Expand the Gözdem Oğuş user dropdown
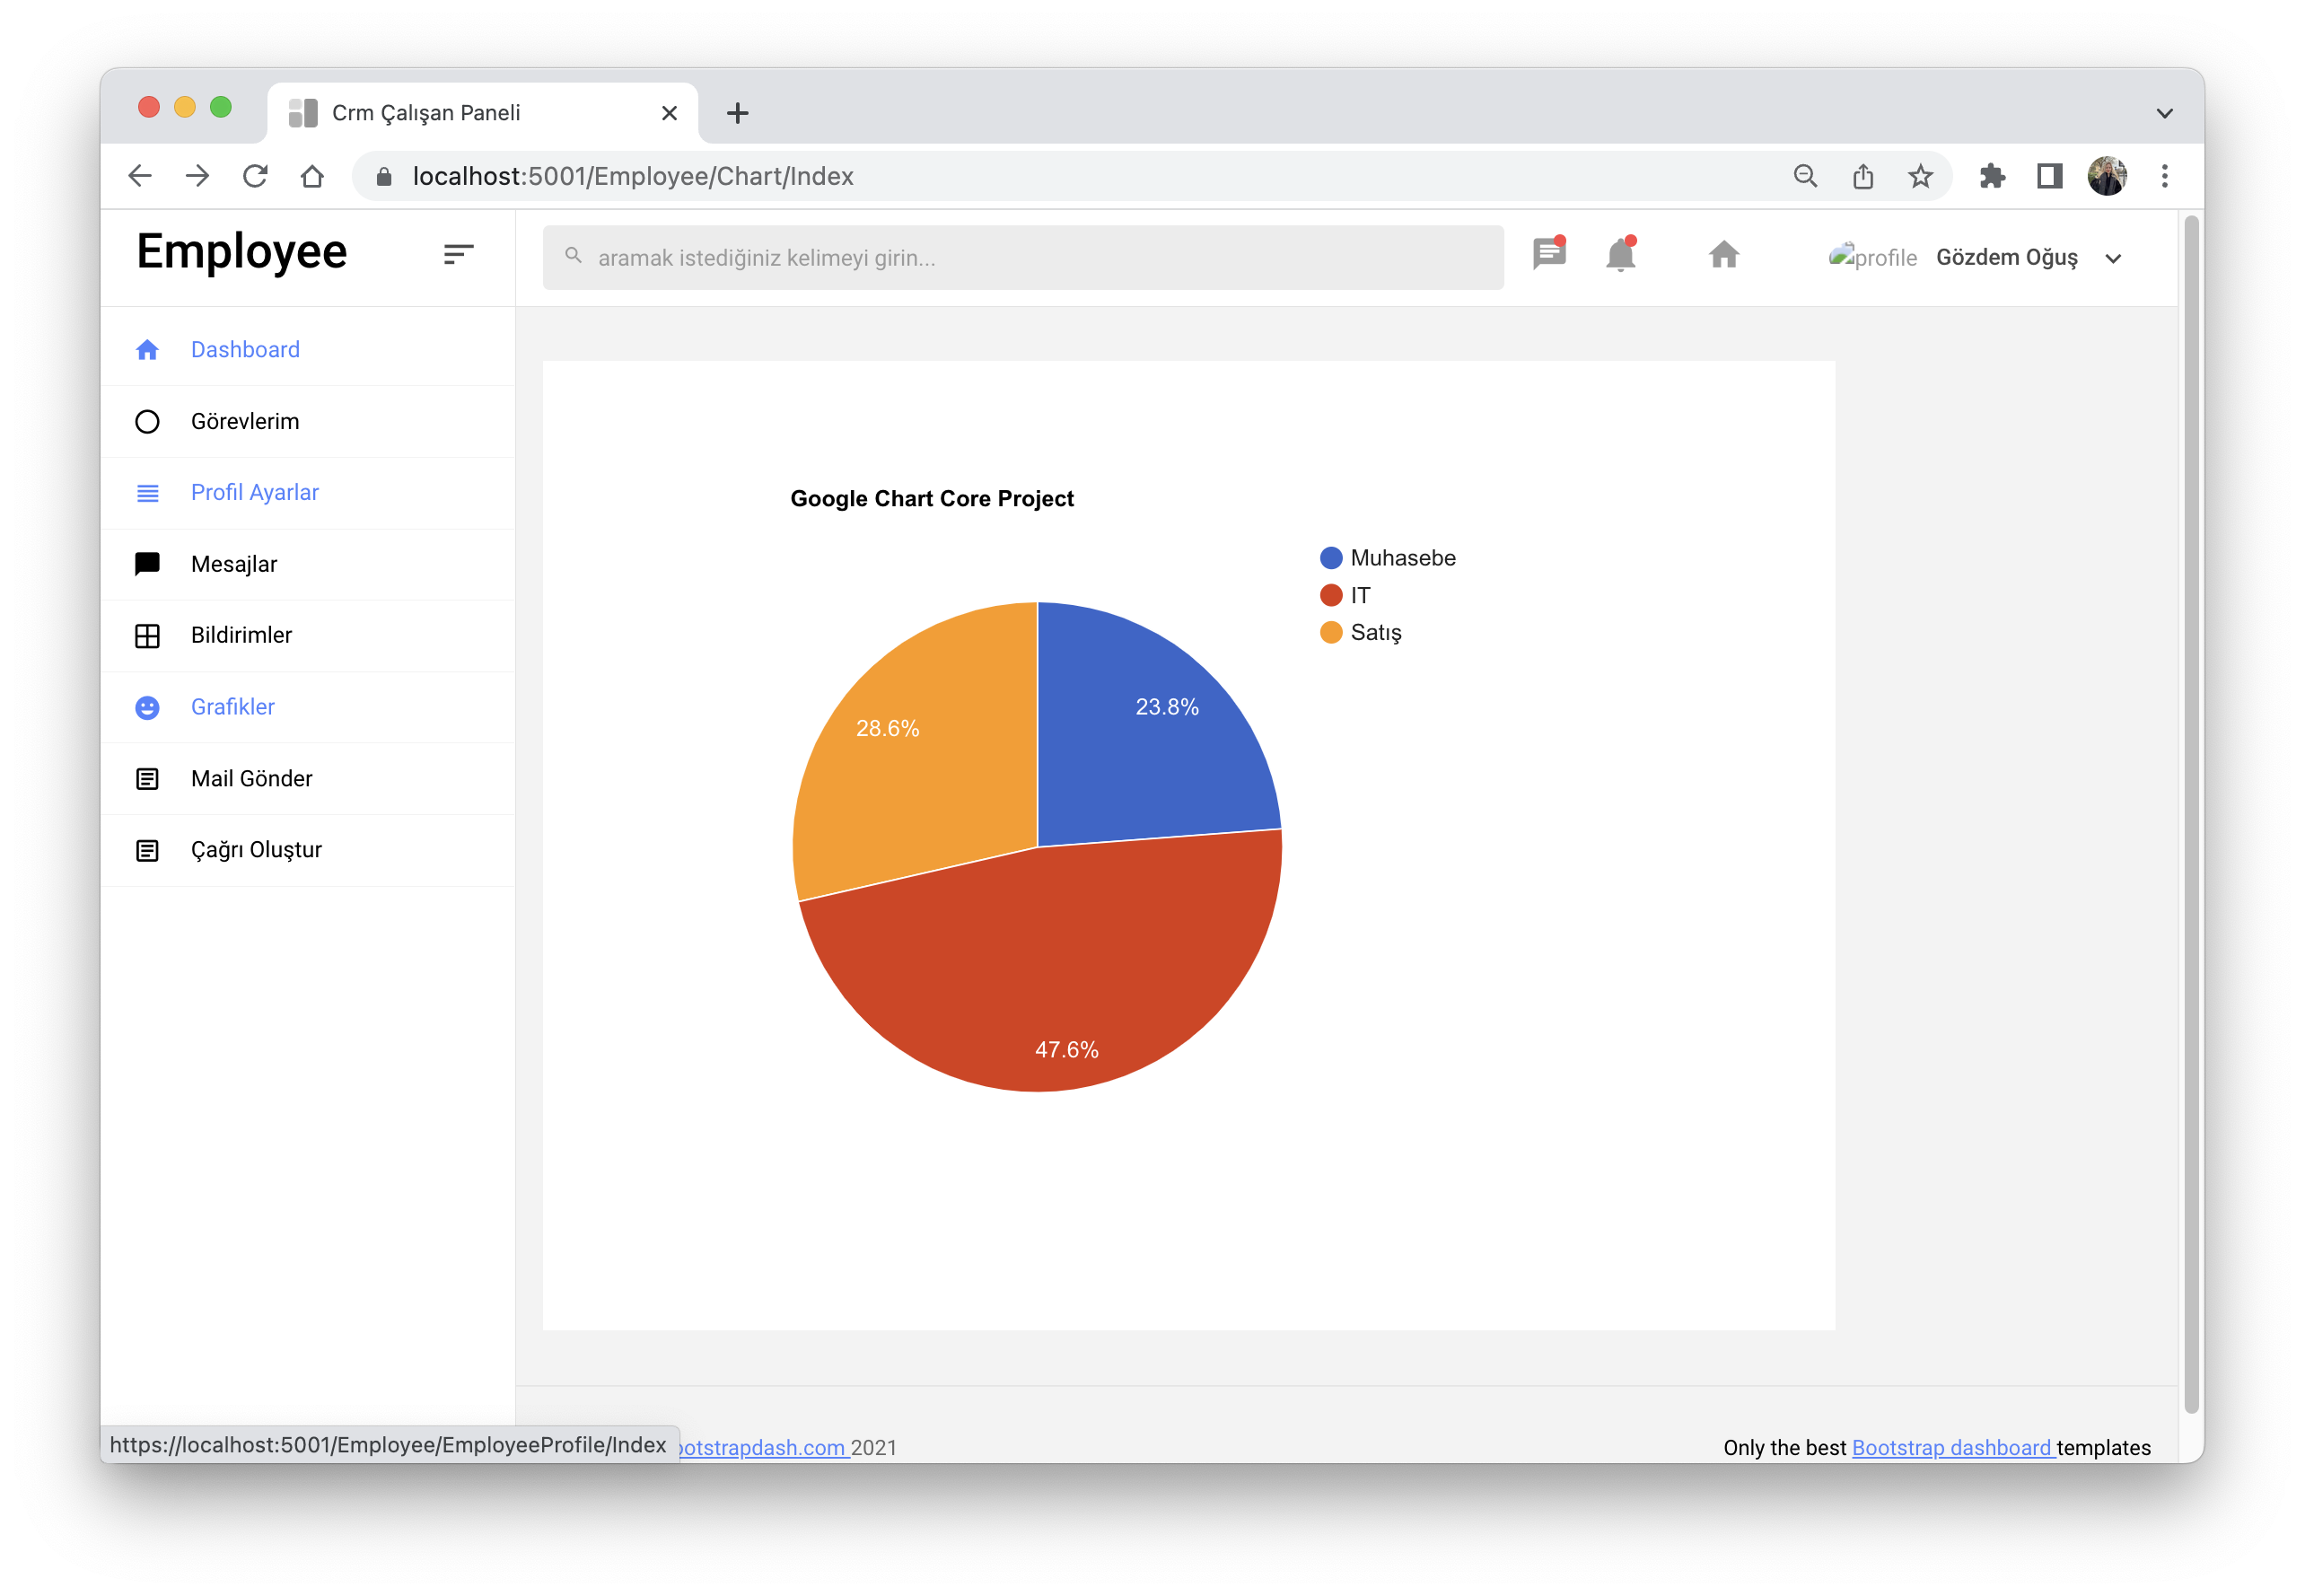The height and width of the screenshot is (1596, 2305). coord(2113,259)
